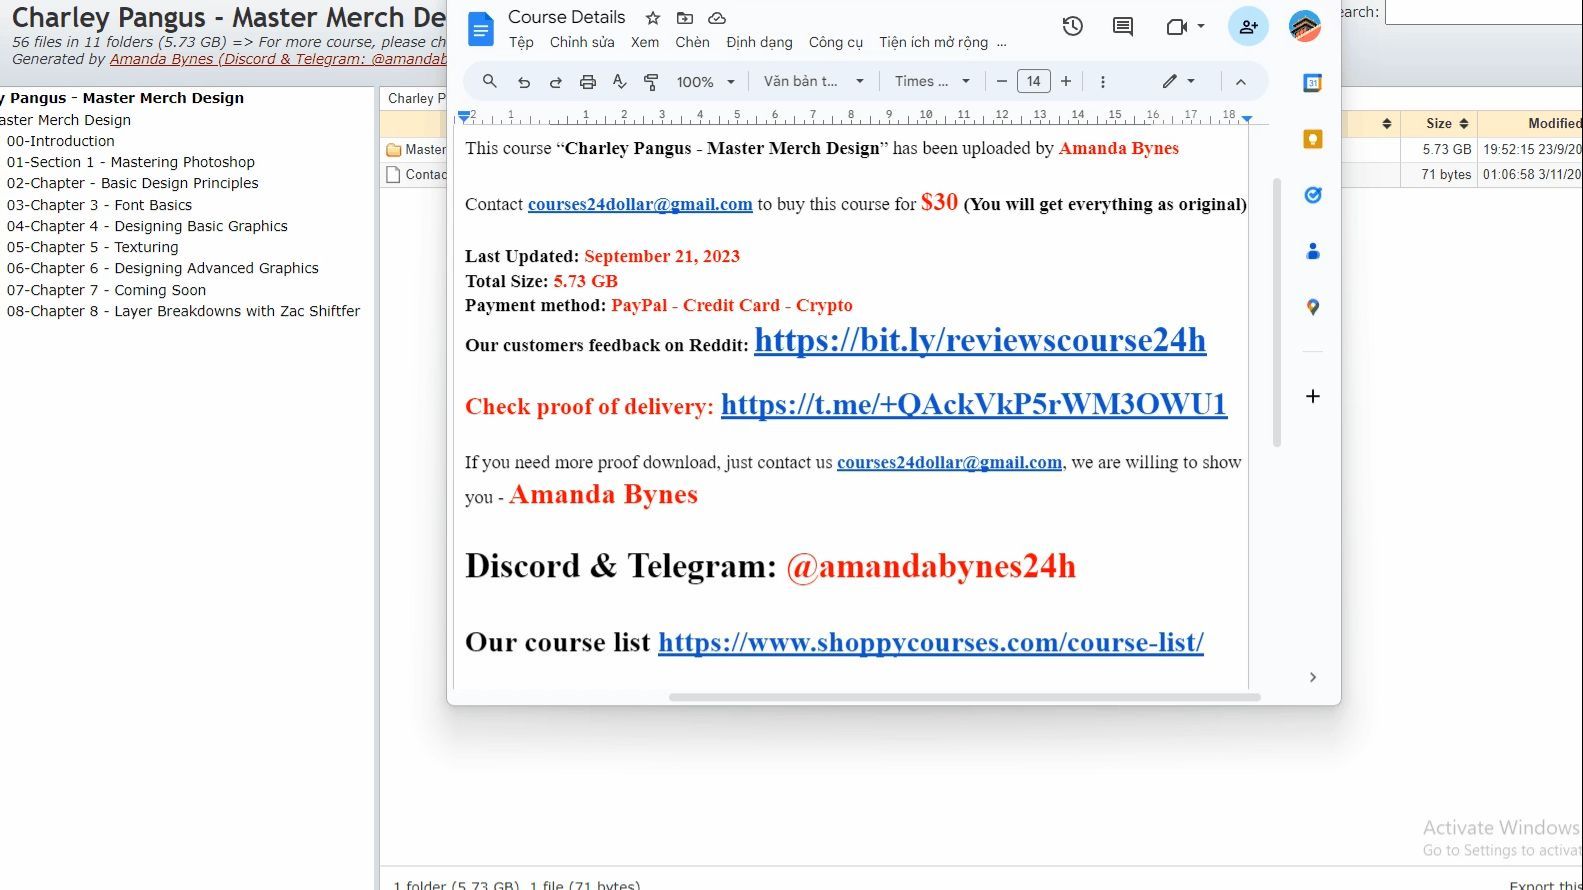Click the first courses24dollar@gmail.com email link
1583x890 pixels.
[x=640, y=204]
